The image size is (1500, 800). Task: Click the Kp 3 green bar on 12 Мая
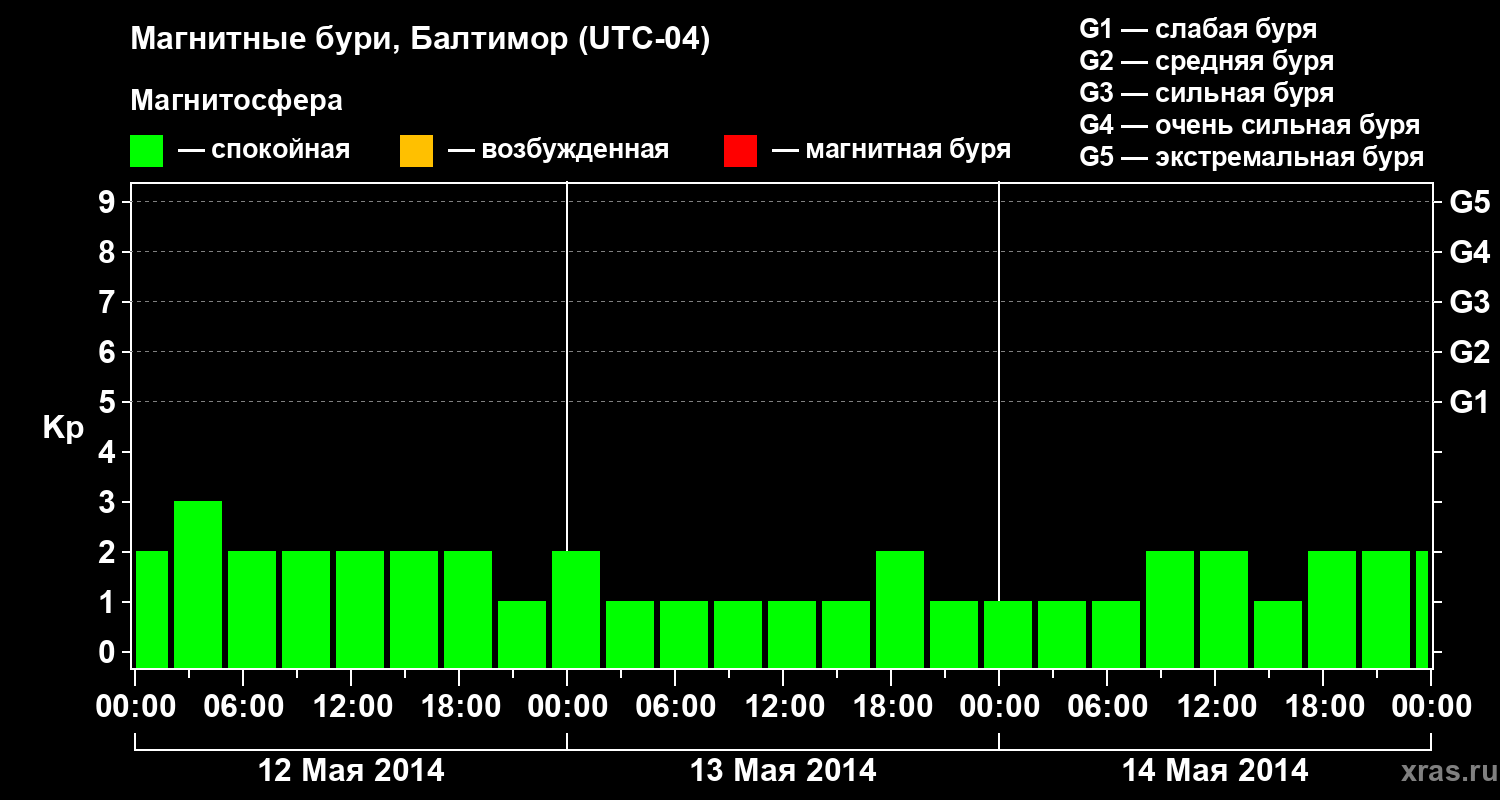click(198, 584)
